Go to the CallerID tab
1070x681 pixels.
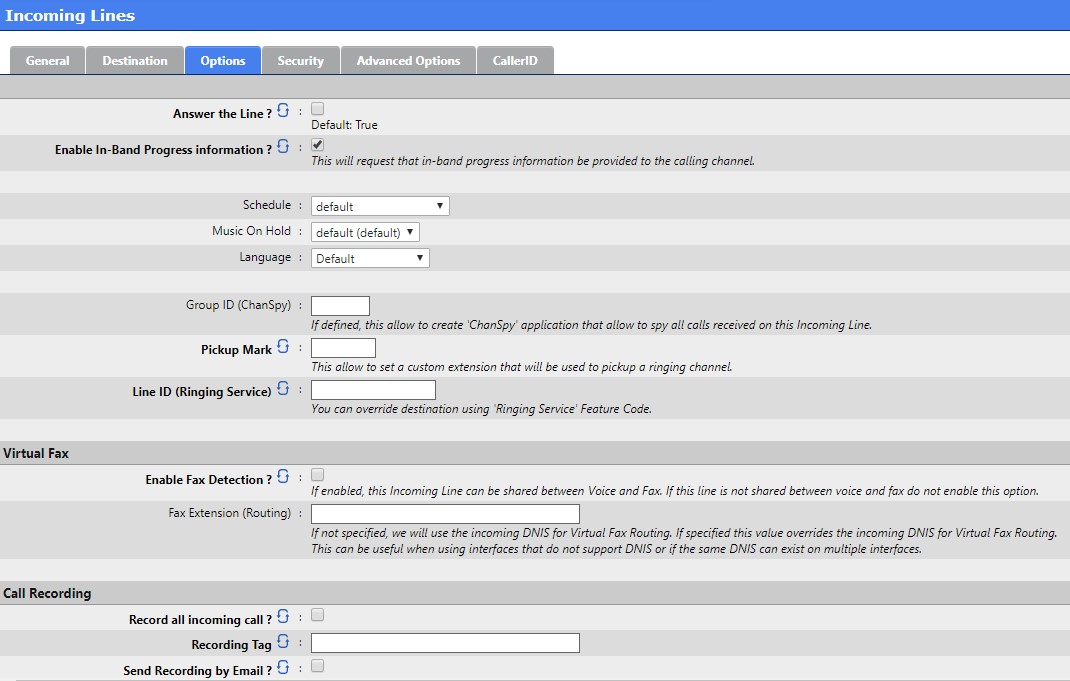[515, 61]
